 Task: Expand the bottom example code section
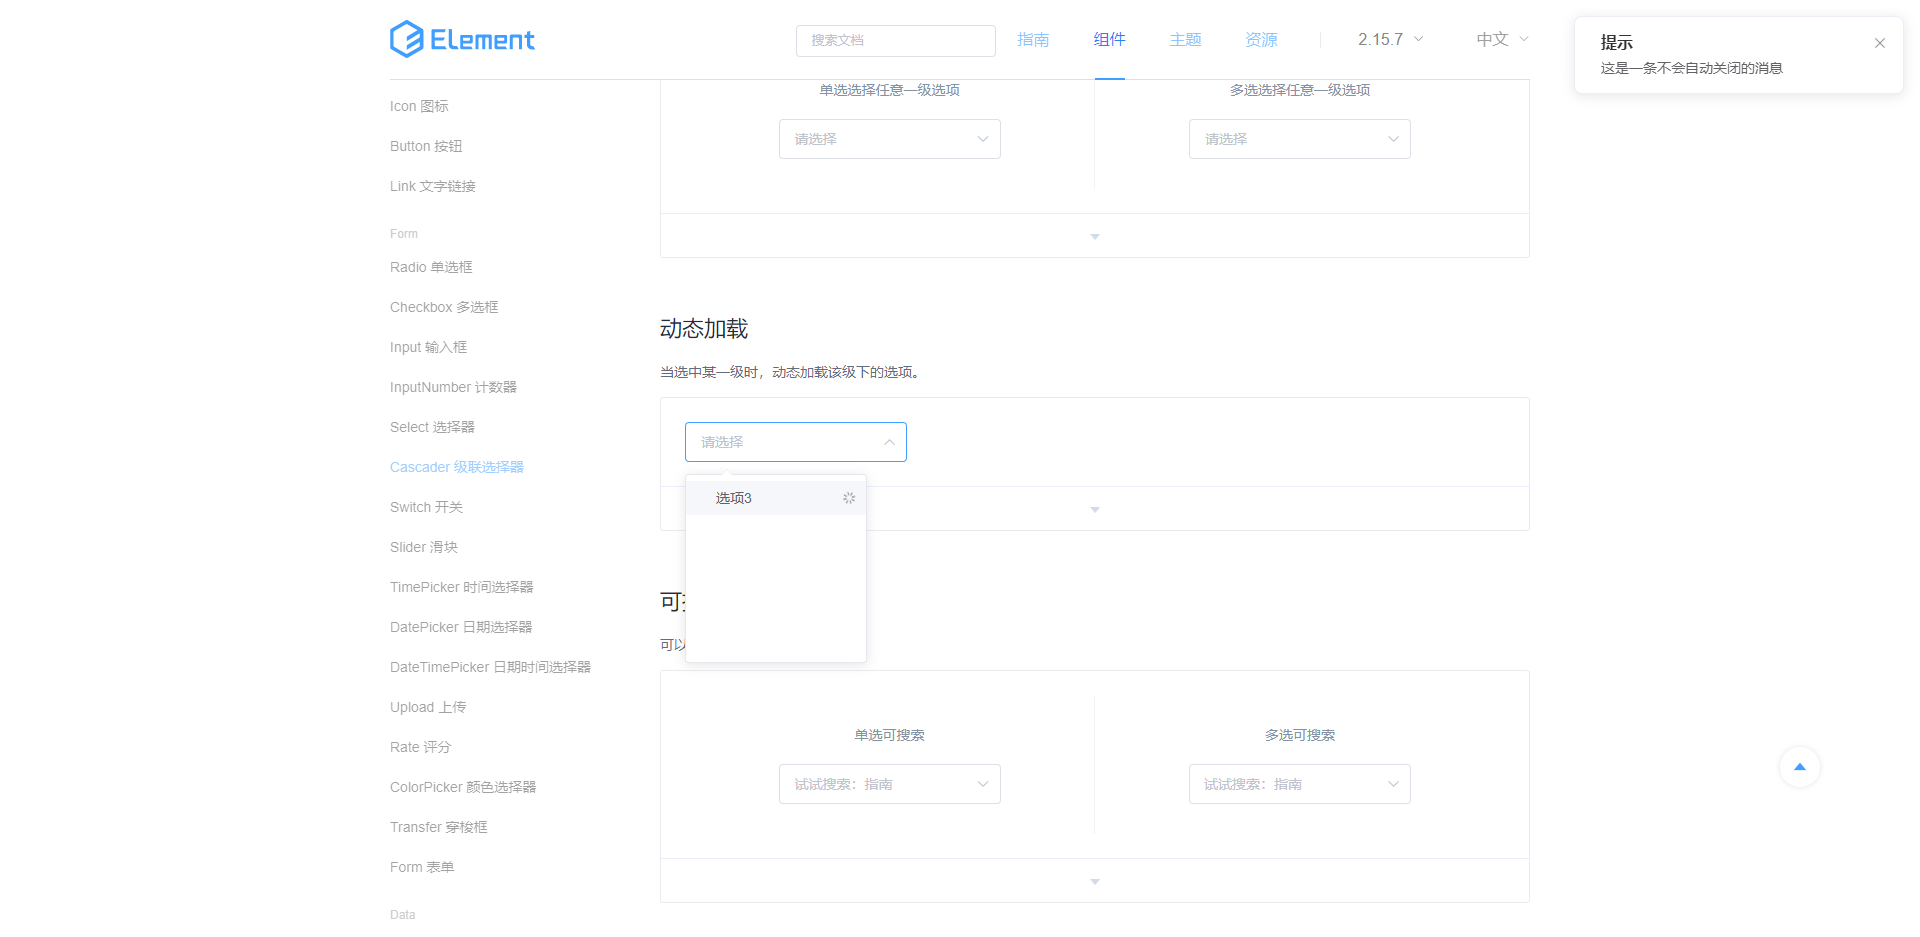[1094, 881]
